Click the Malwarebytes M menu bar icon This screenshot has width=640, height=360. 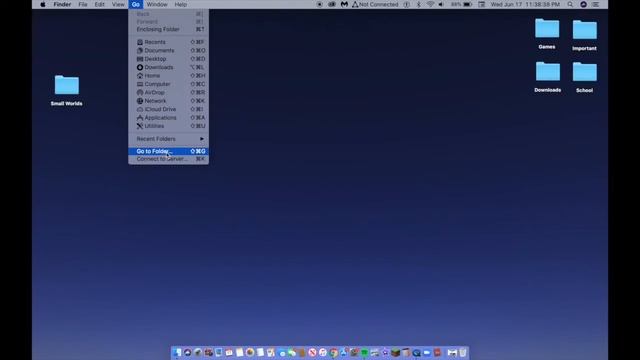click(344, 4)
